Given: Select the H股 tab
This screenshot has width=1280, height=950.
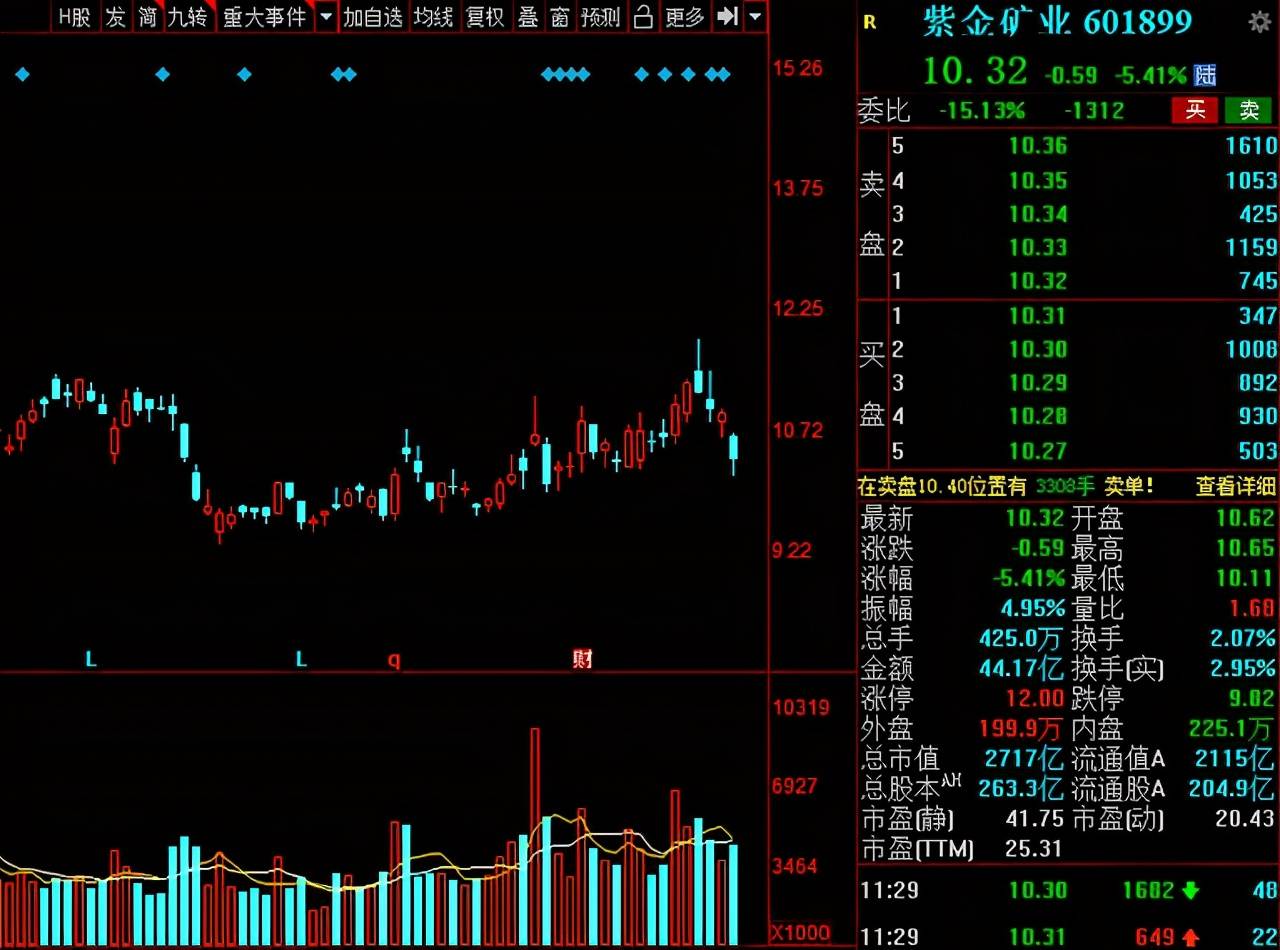Looking at the screenshot, I should 73,17.
